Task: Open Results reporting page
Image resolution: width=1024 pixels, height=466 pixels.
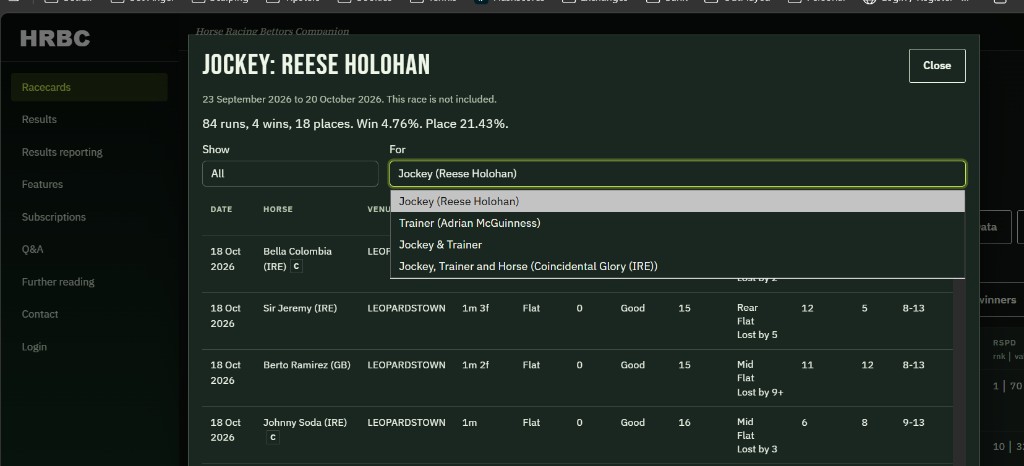Action: click(62, 152)
